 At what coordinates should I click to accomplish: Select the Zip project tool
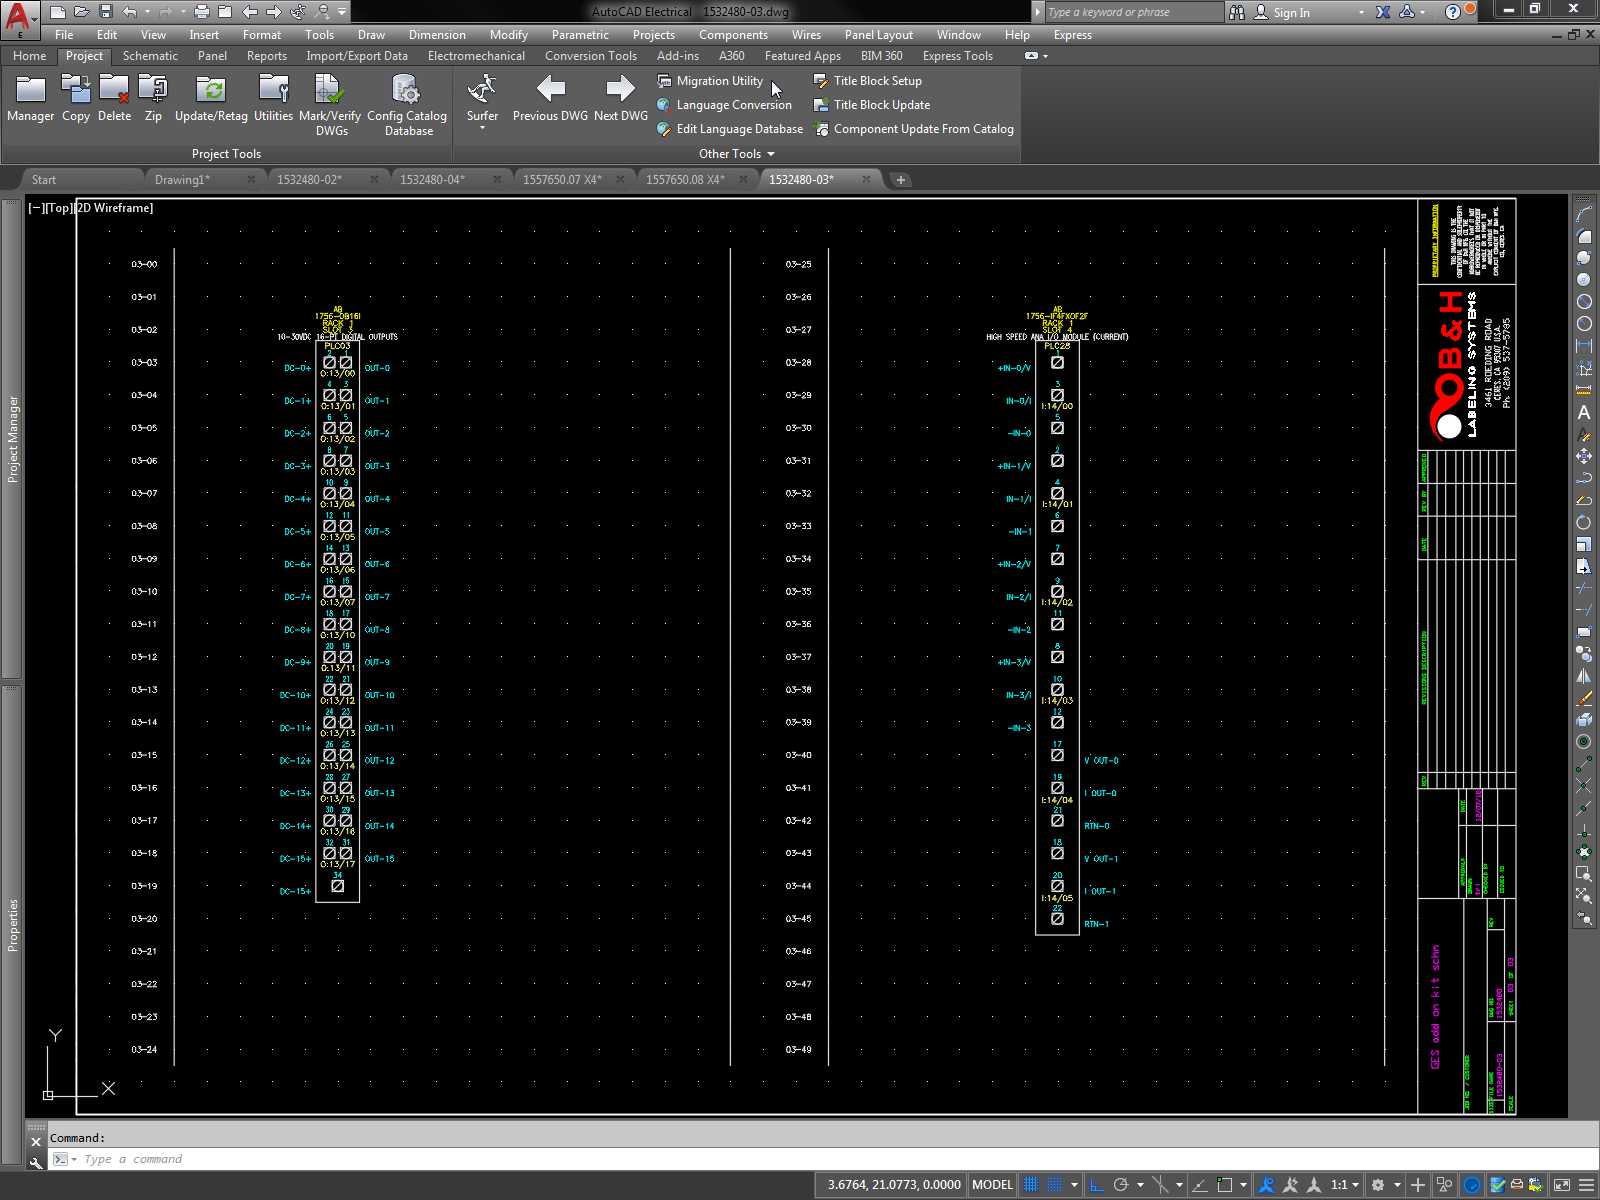point(152,97)
